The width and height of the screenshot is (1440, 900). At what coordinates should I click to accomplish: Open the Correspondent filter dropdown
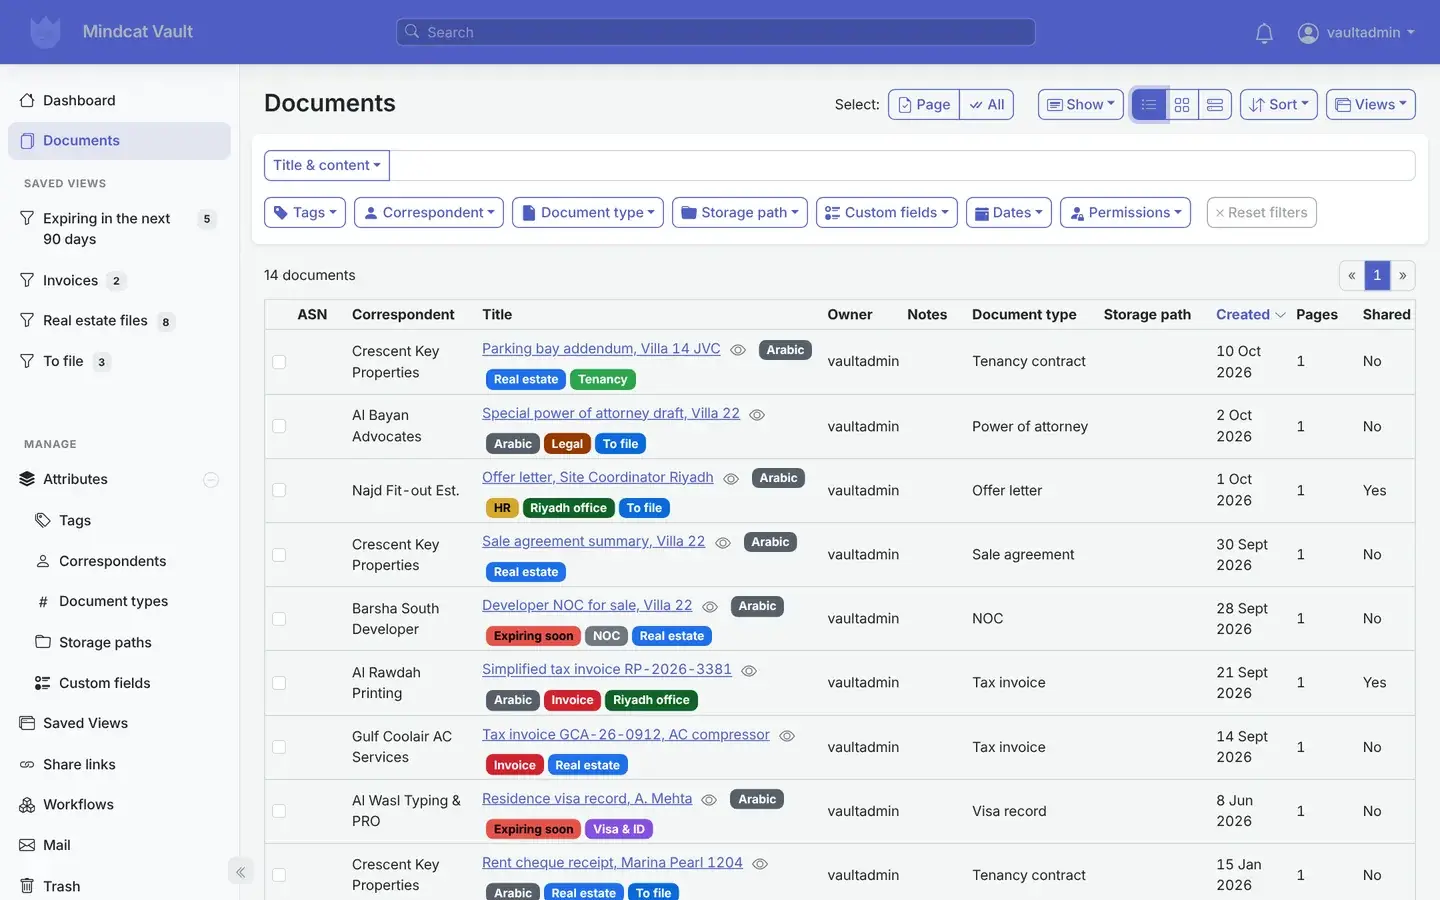429,212
